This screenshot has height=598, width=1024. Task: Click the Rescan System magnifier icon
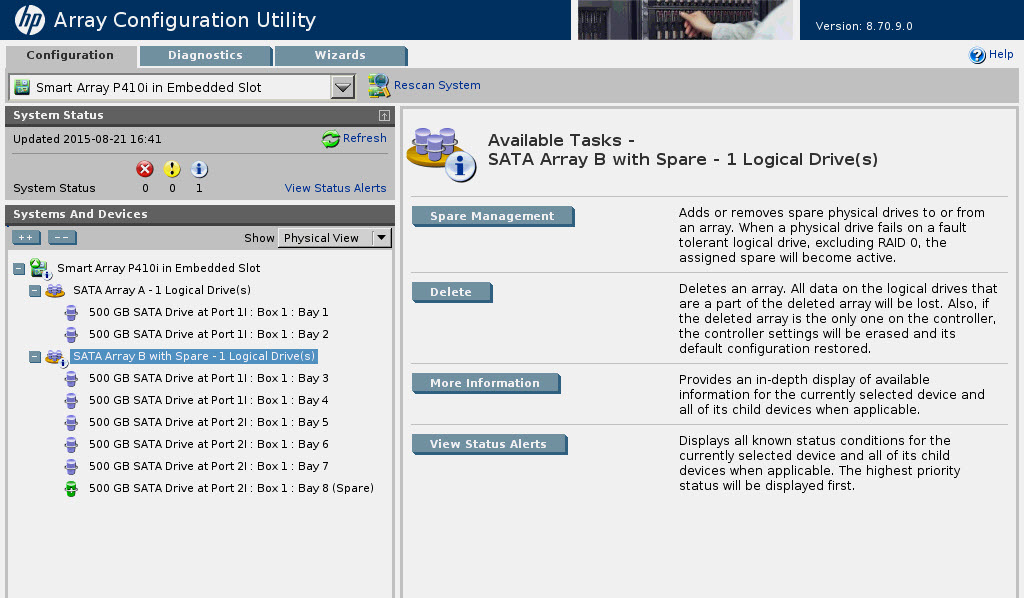coord(379,86)
